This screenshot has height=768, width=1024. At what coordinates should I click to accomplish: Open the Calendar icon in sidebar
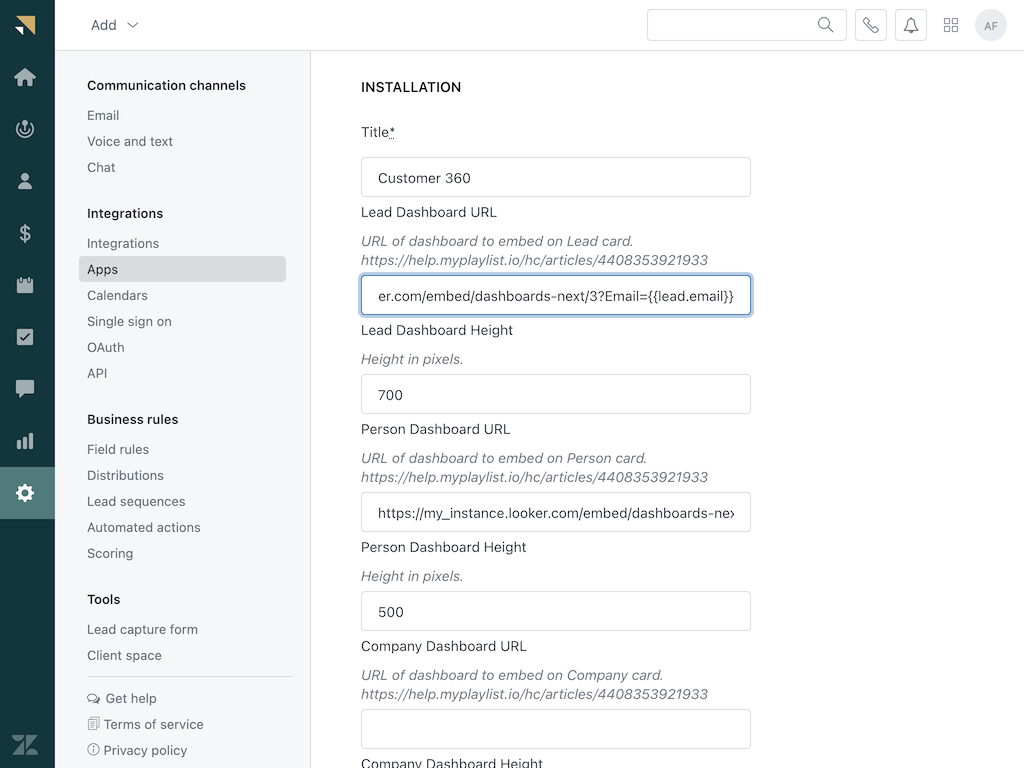[x=25, y=285]
